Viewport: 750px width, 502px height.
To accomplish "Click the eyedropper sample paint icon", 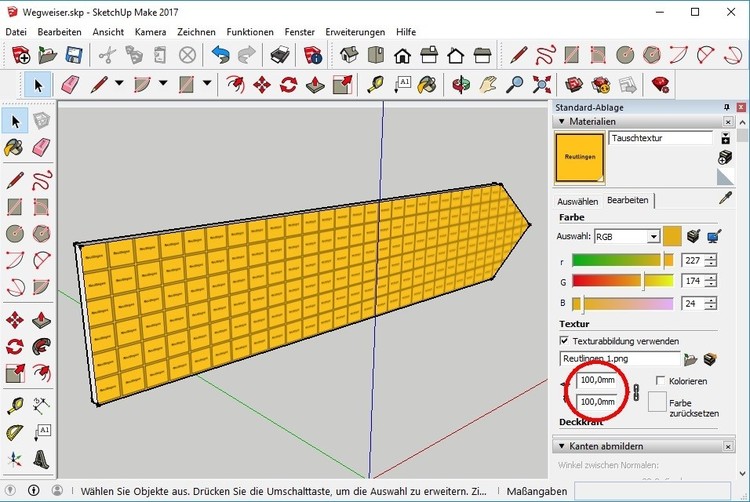I will [726, 198].
